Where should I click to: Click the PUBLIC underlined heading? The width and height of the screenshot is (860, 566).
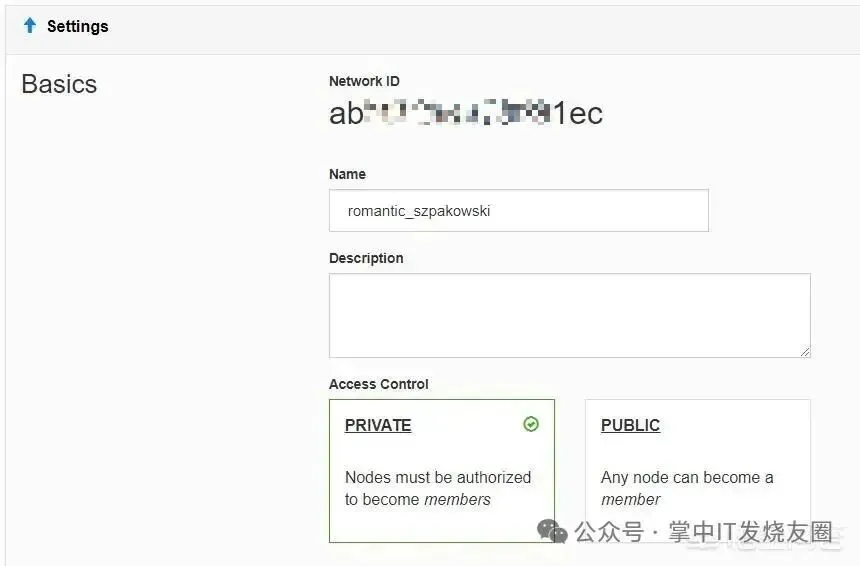[x=630, y=425]
